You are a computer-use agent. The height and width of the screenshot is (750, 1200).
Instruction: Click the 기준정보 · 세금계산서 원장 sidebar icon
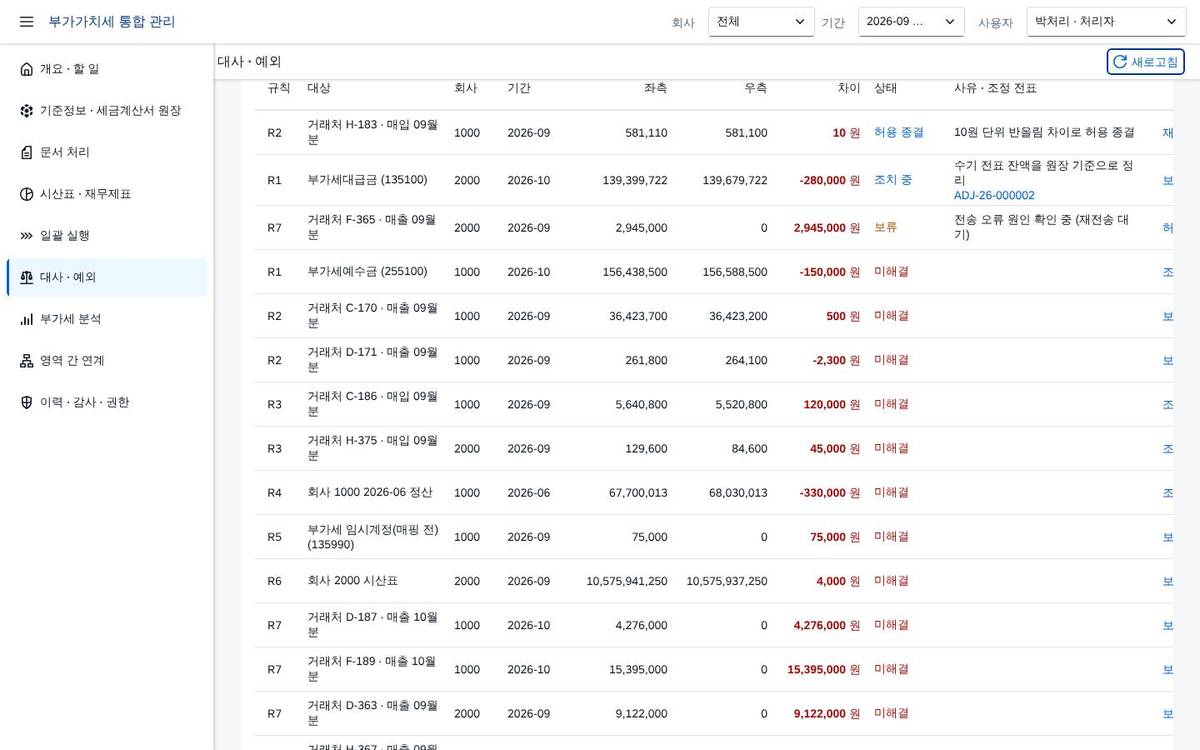(26, 111)
